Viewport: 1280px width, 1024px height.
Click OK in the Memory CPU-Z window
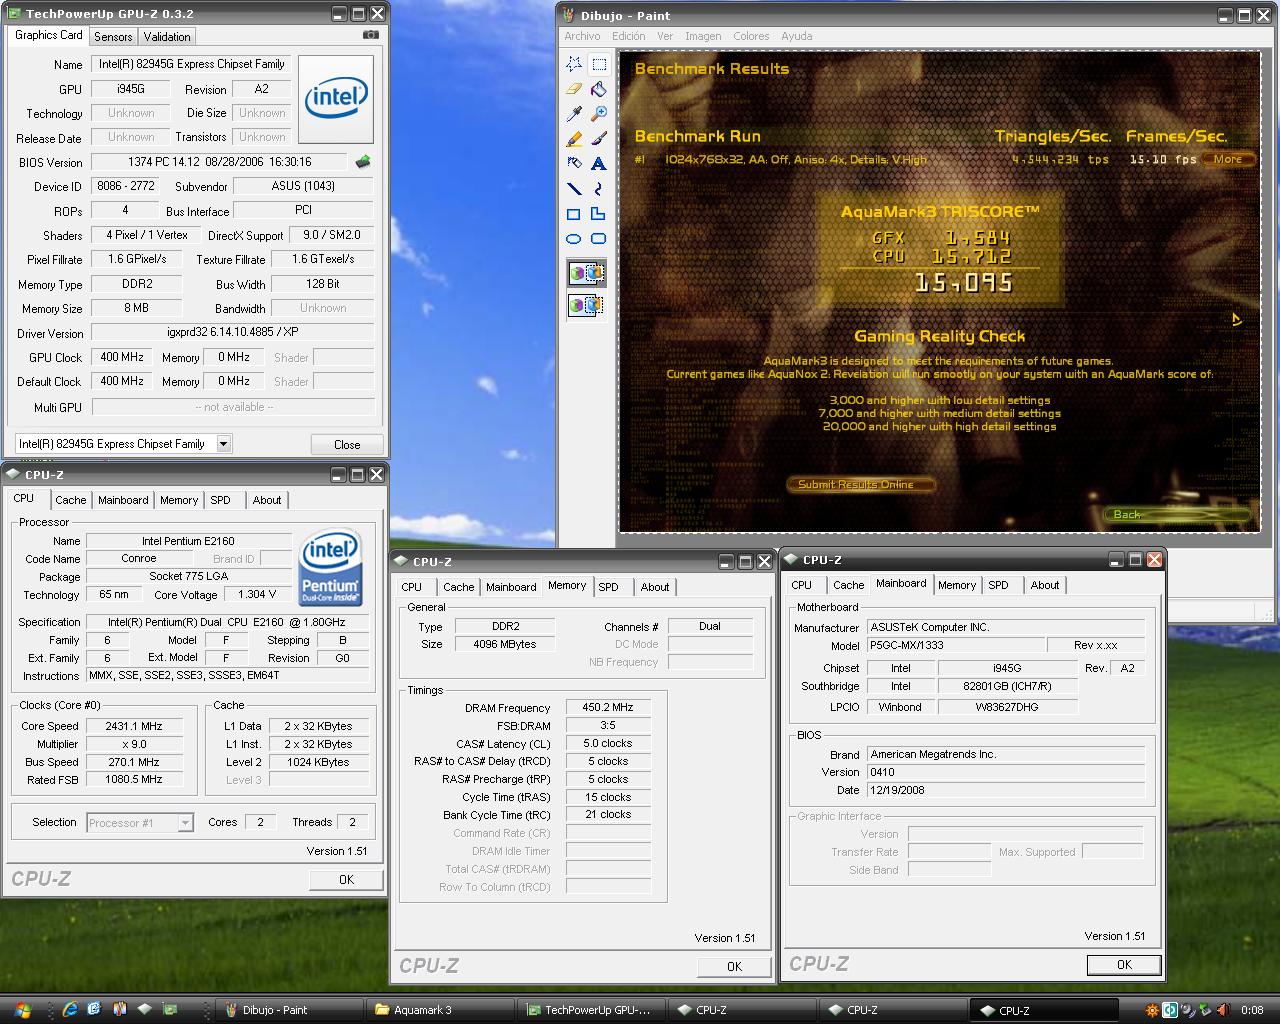(734, 966)
